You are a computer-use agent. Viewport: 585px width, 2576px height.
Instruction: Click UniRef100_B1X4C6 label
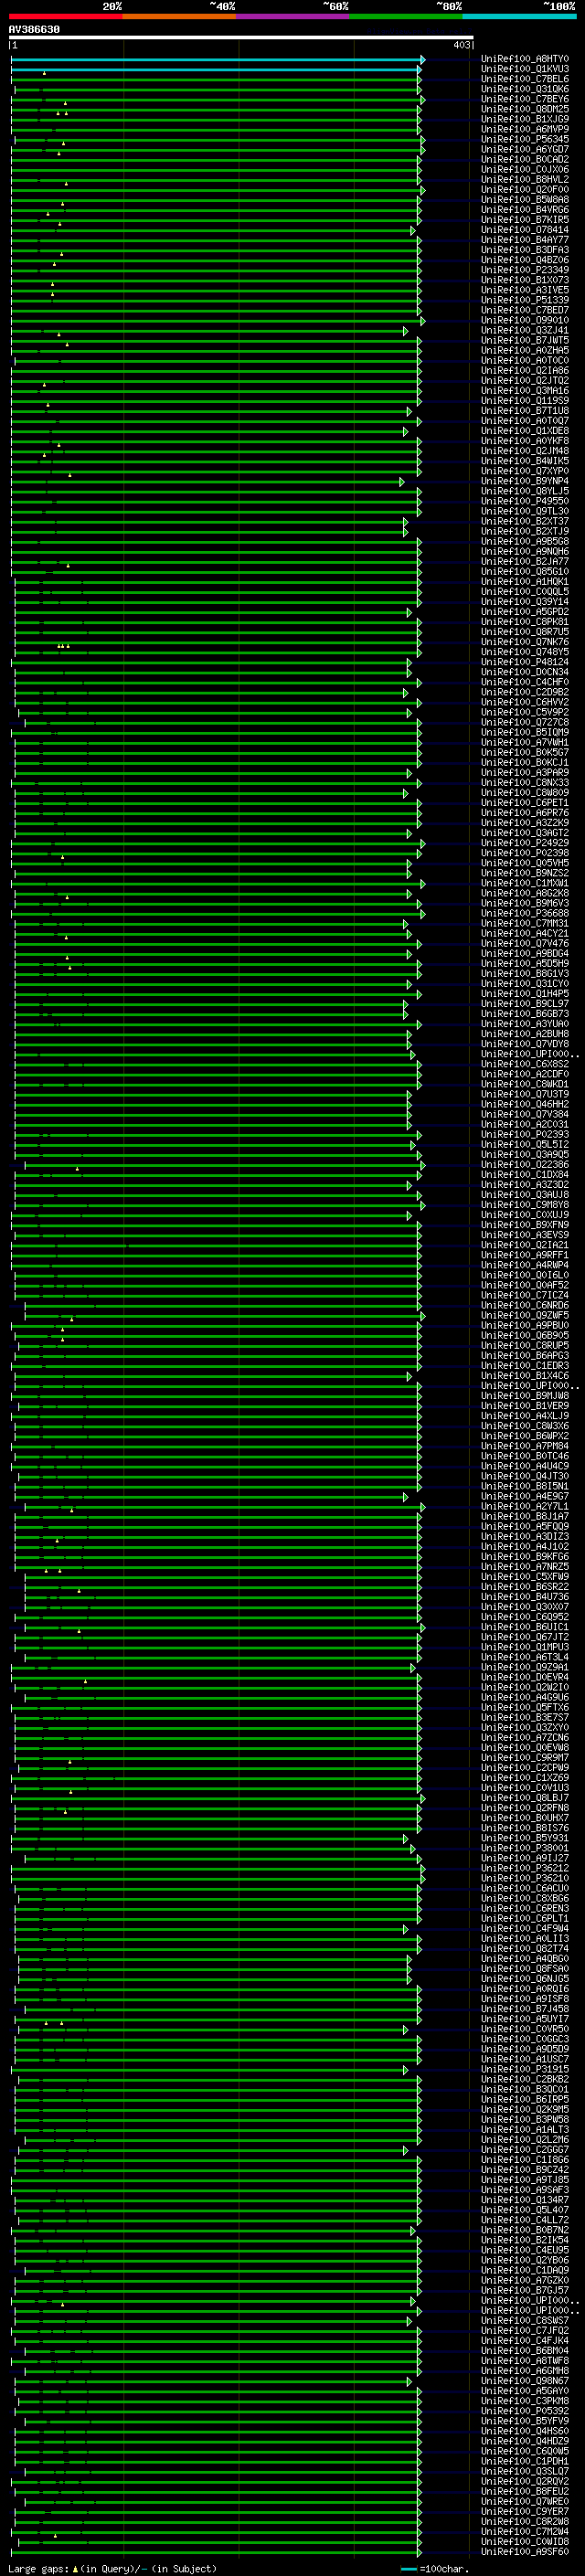coord(525,1376)
